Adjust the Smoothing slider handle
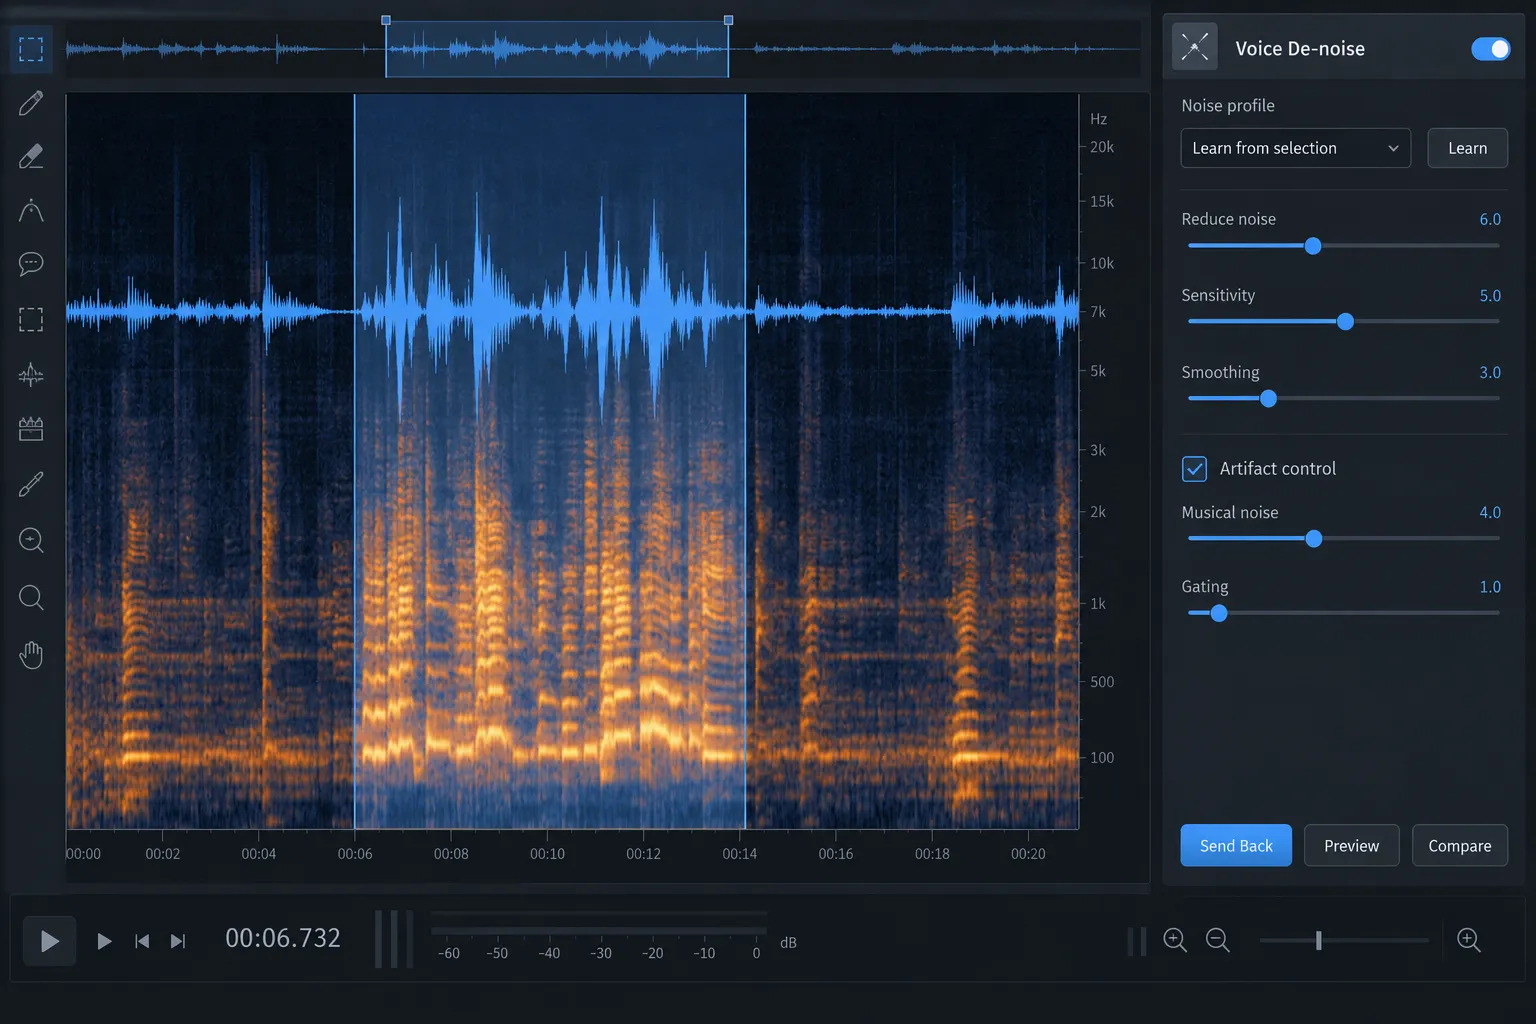This screenshot has height=1024, width=1536. 1268,398
